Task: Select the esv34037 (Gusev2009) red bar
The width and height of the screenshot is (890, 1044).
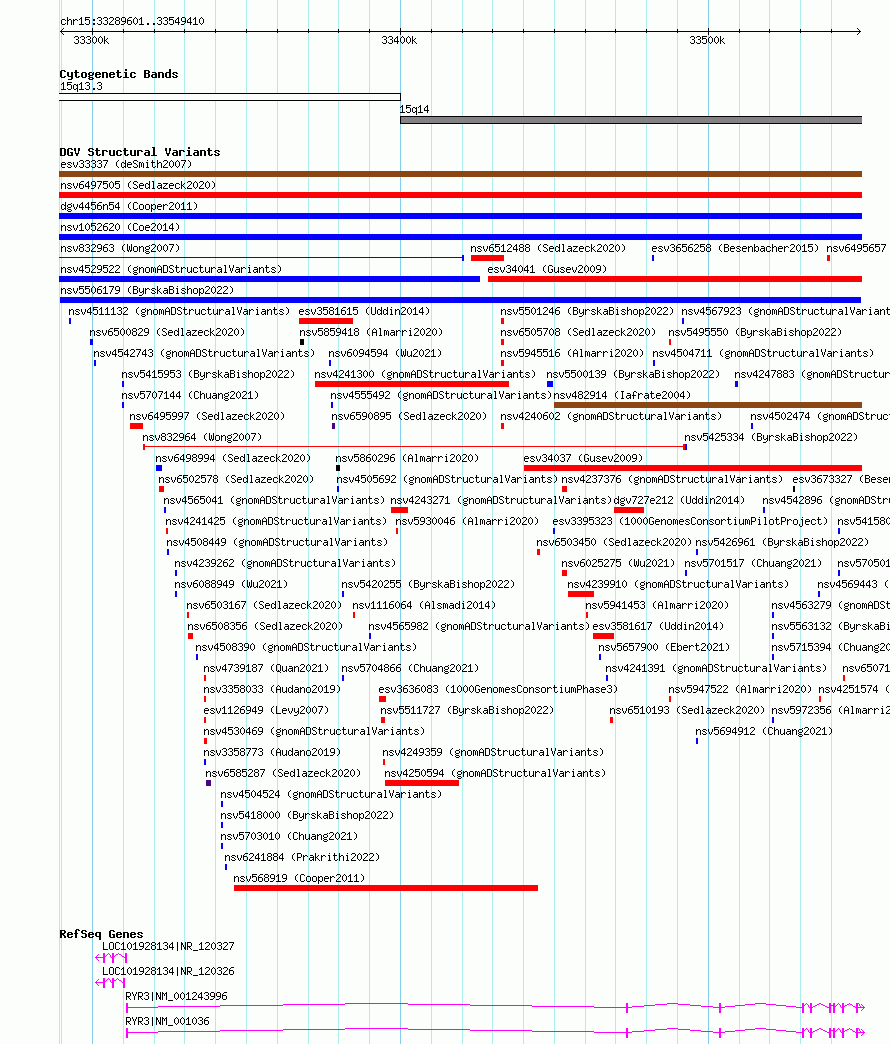Action: [x=693, y=468]
